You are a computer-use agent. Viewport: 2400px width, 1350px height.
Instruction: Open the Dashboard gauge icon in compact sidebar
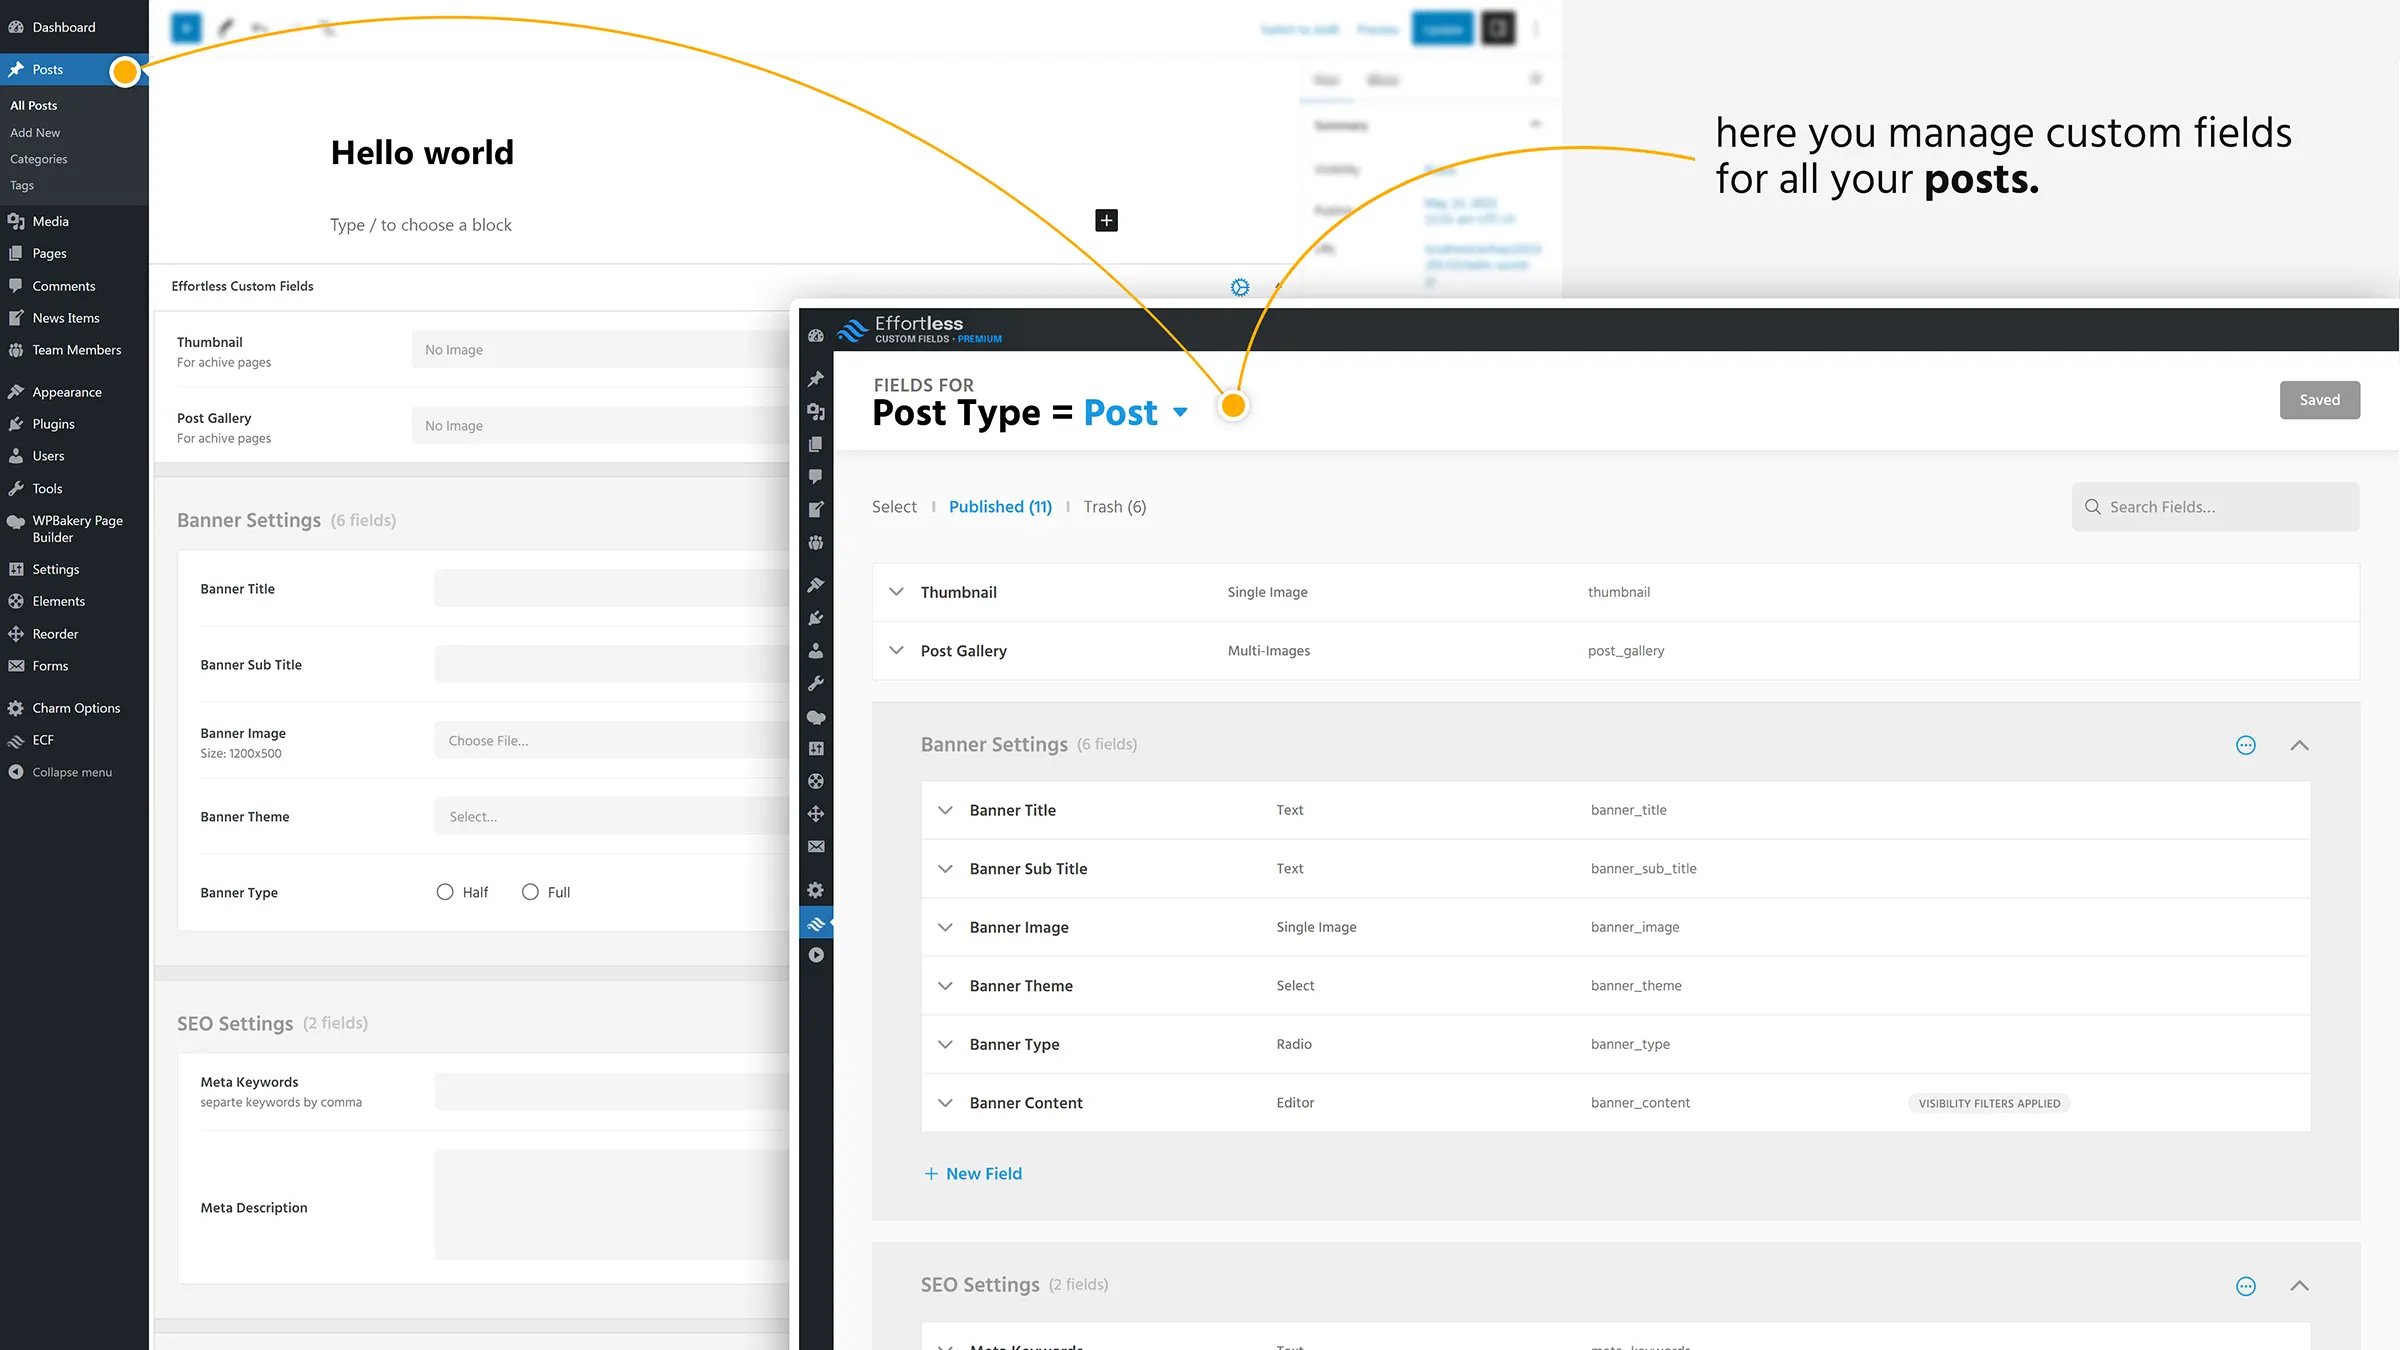click(x=816, y=335)
